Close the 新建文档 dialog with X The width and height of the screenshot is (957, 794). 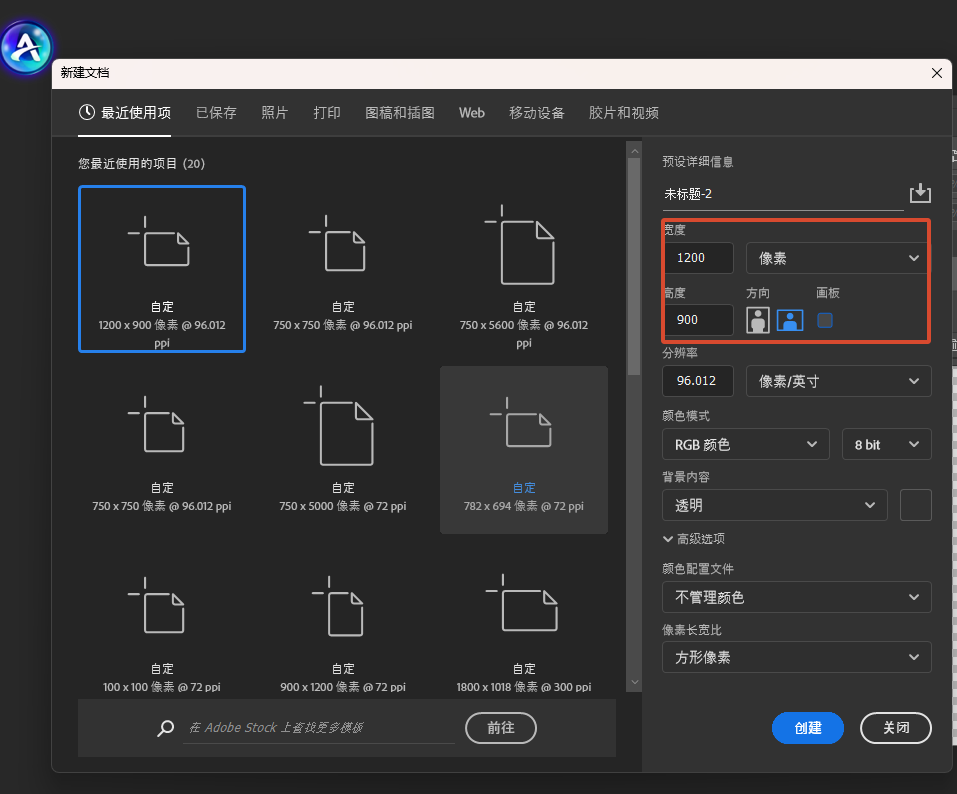[x=937, y=73]
